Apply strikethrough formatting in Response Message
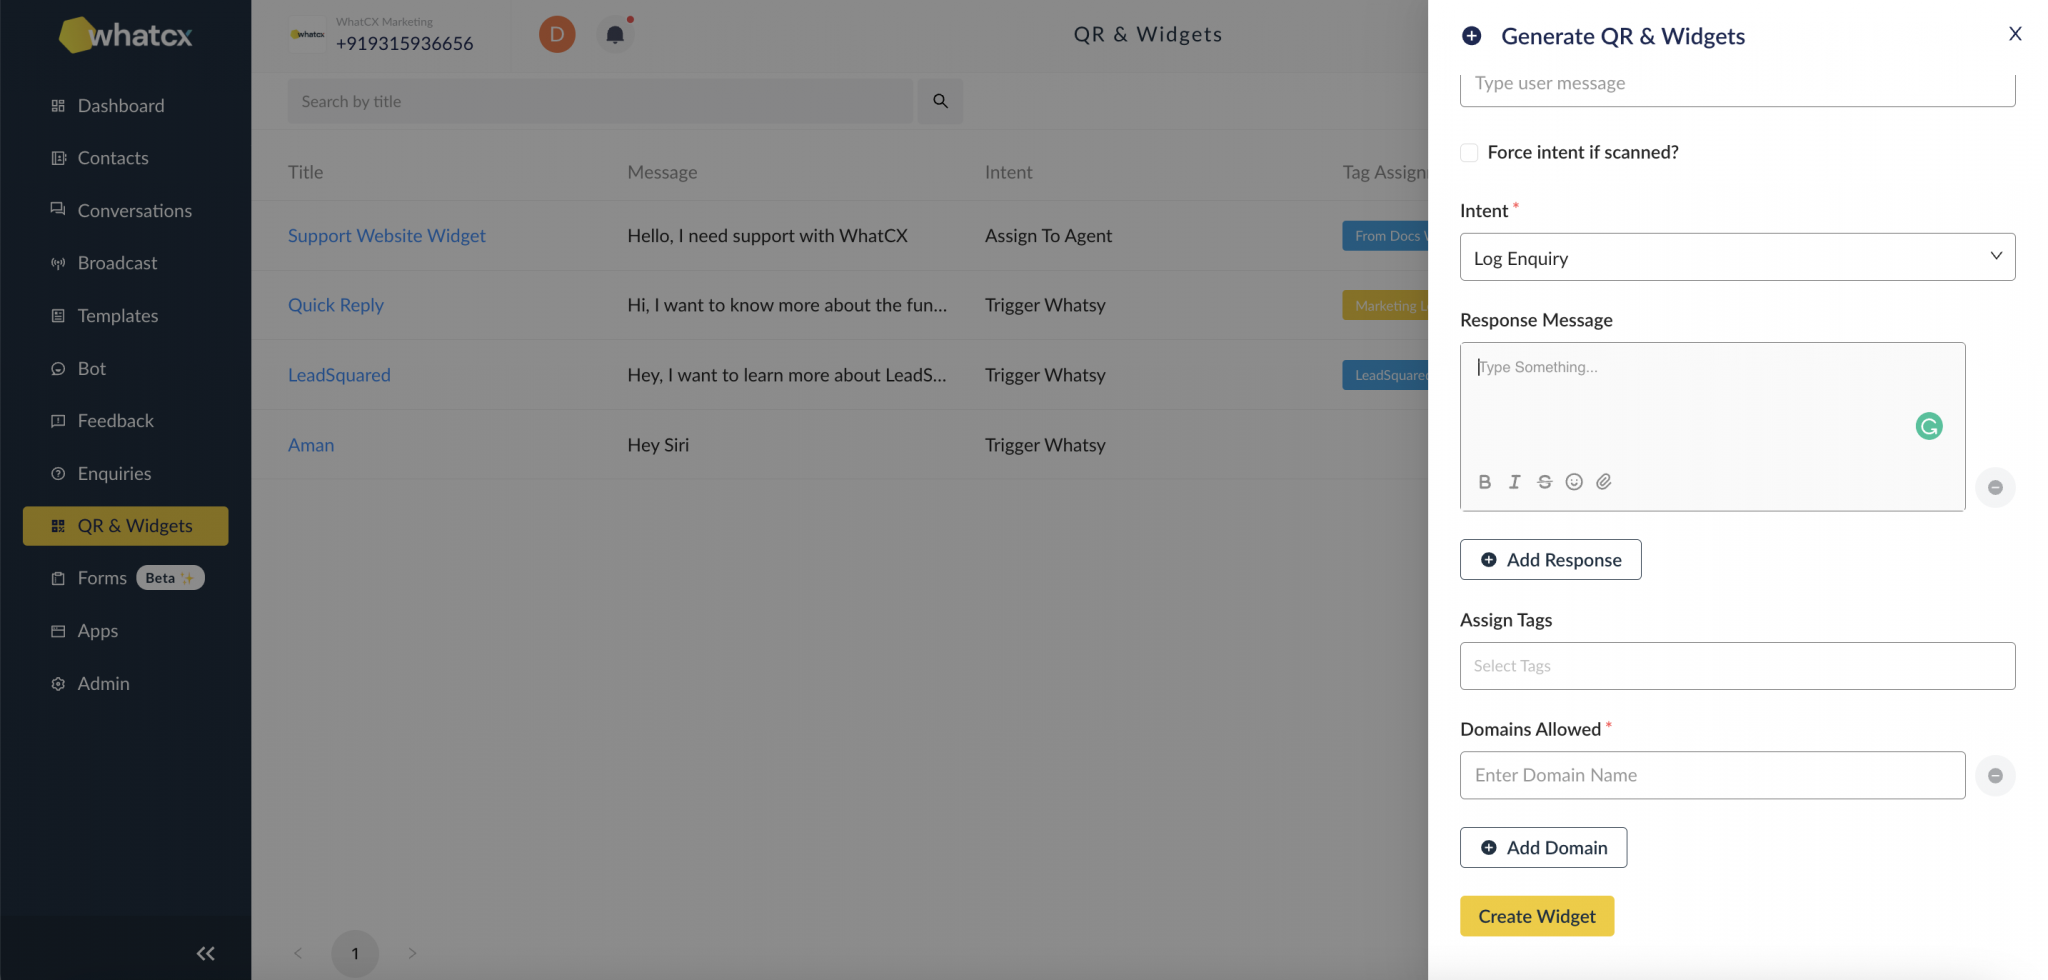2048x980 pixels. coord(1544,481)
